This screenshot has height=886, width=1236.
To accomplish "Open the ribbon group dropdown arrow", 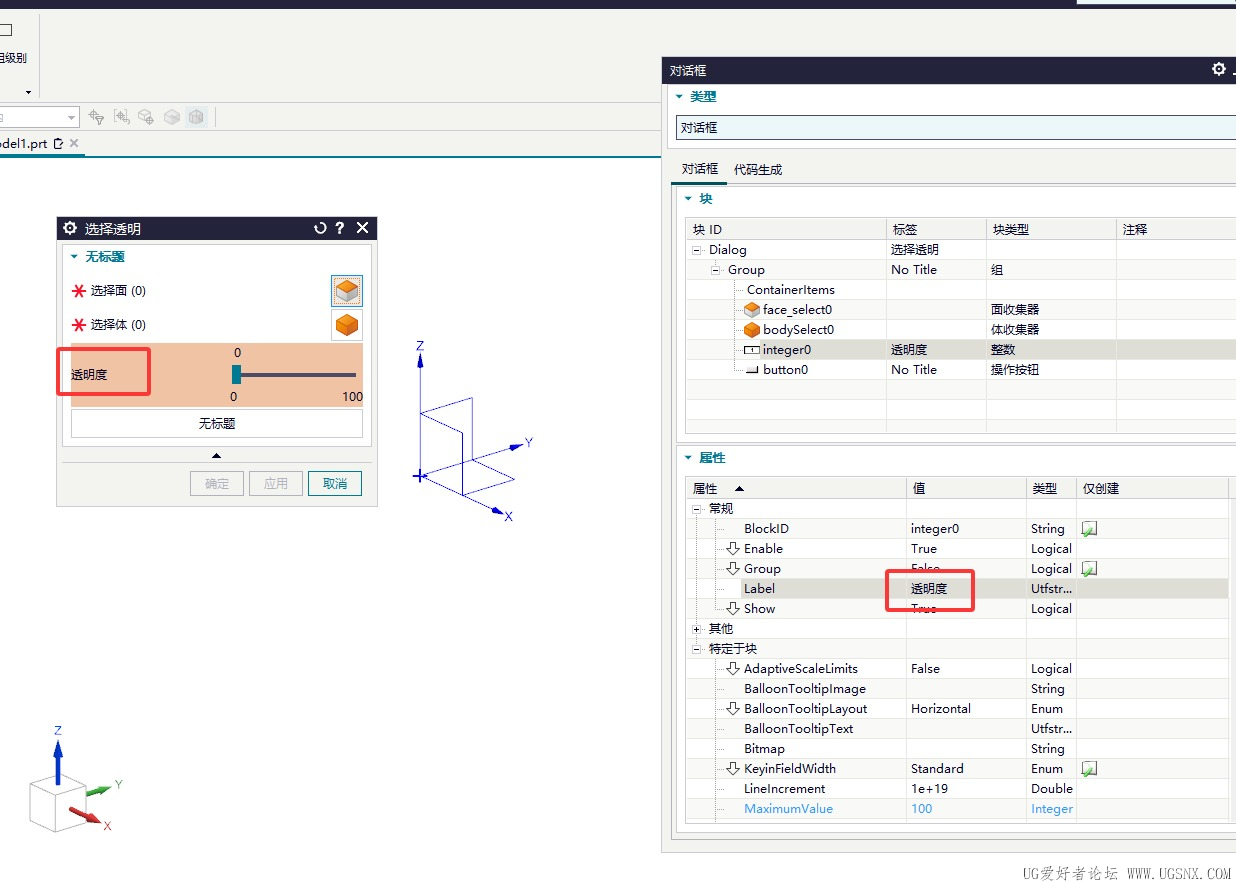I will pyautogui.click(x=28, y=92).
